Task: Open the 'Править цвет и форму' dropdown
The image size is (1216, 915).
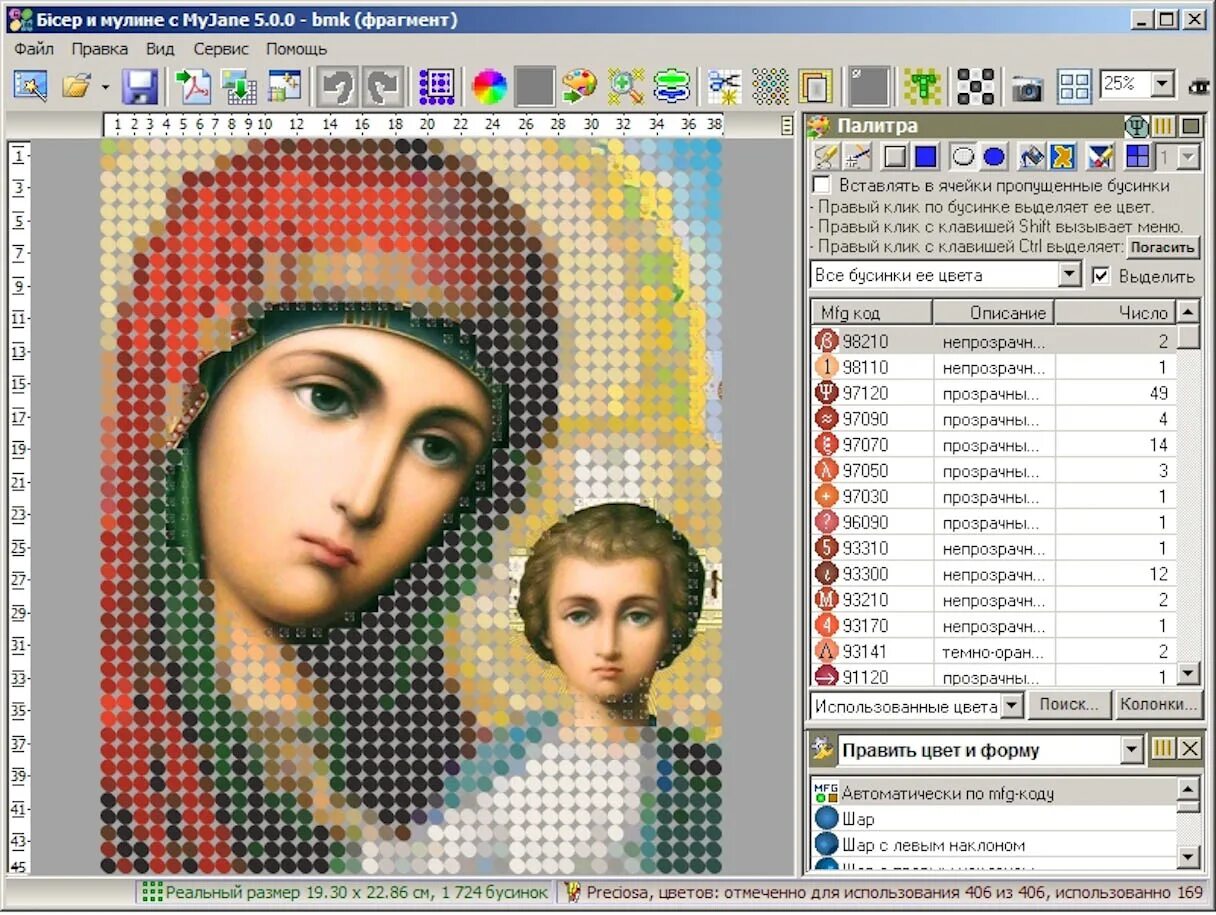Action: tap(1131, 750)
